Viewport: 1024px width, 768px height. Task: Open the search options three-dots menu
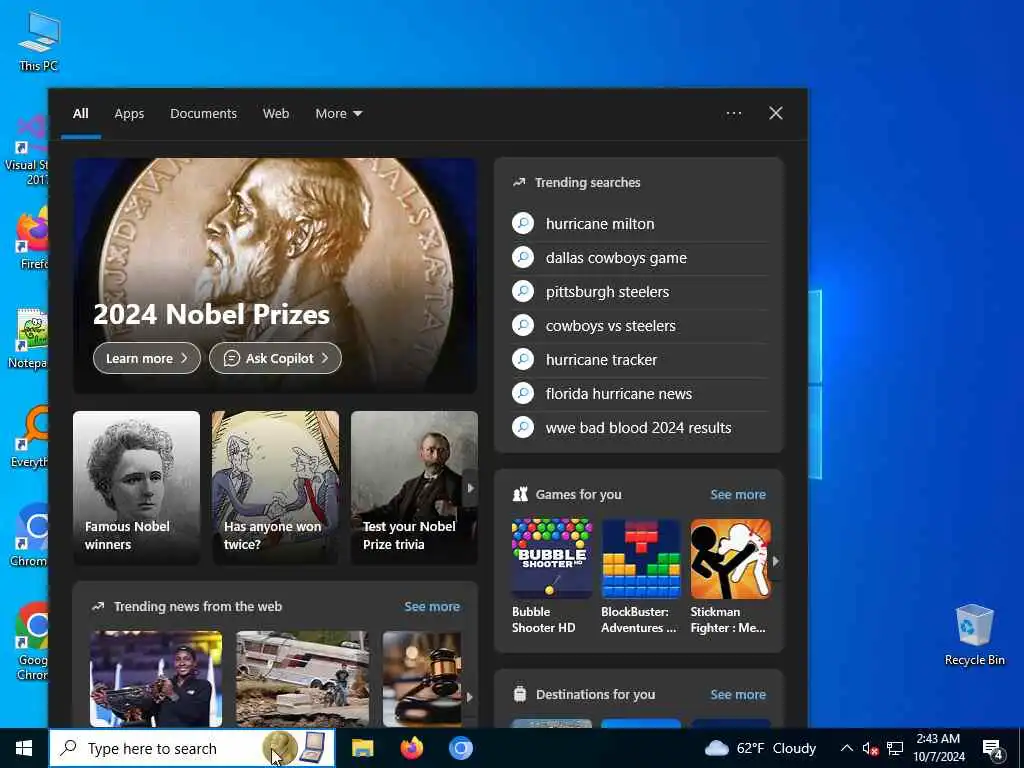(733, 114)
